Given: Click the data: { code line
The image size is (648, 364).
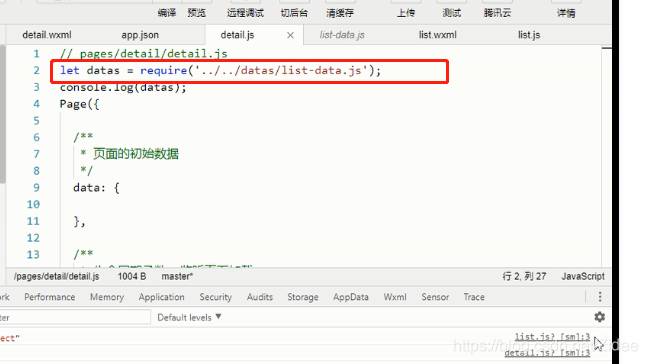Looking at the screenshot, I should coord(96,188).
